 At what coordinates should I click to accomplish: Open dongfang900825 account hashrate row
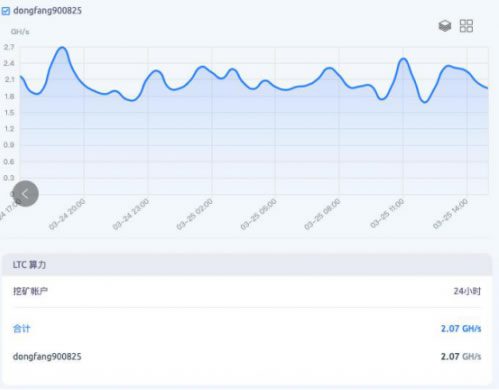[247, 357]
